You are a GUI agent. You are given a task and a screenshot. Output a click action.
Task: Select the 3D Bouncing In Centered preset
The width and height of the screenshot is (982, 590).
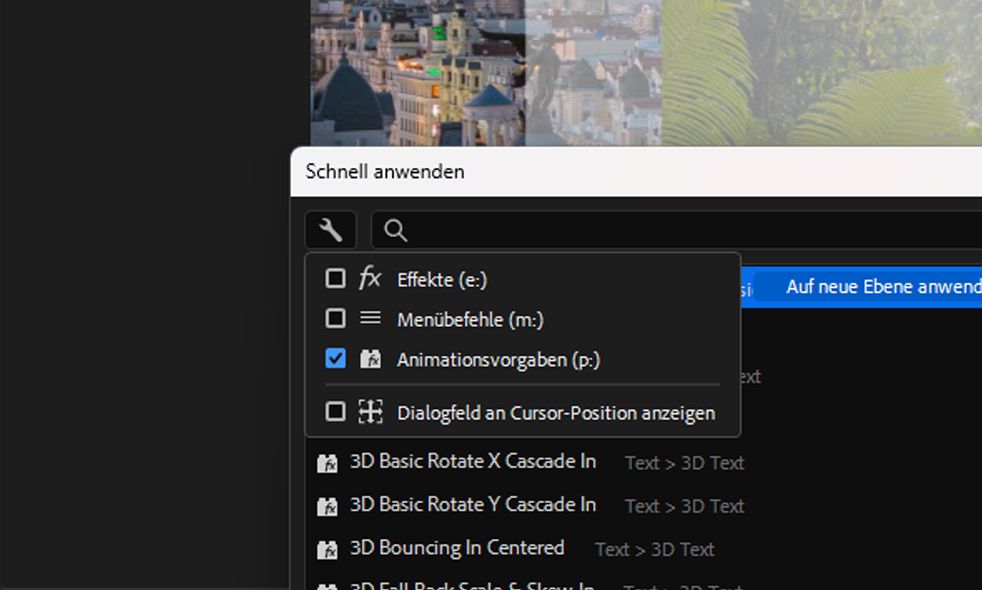[x=456, y=548]
